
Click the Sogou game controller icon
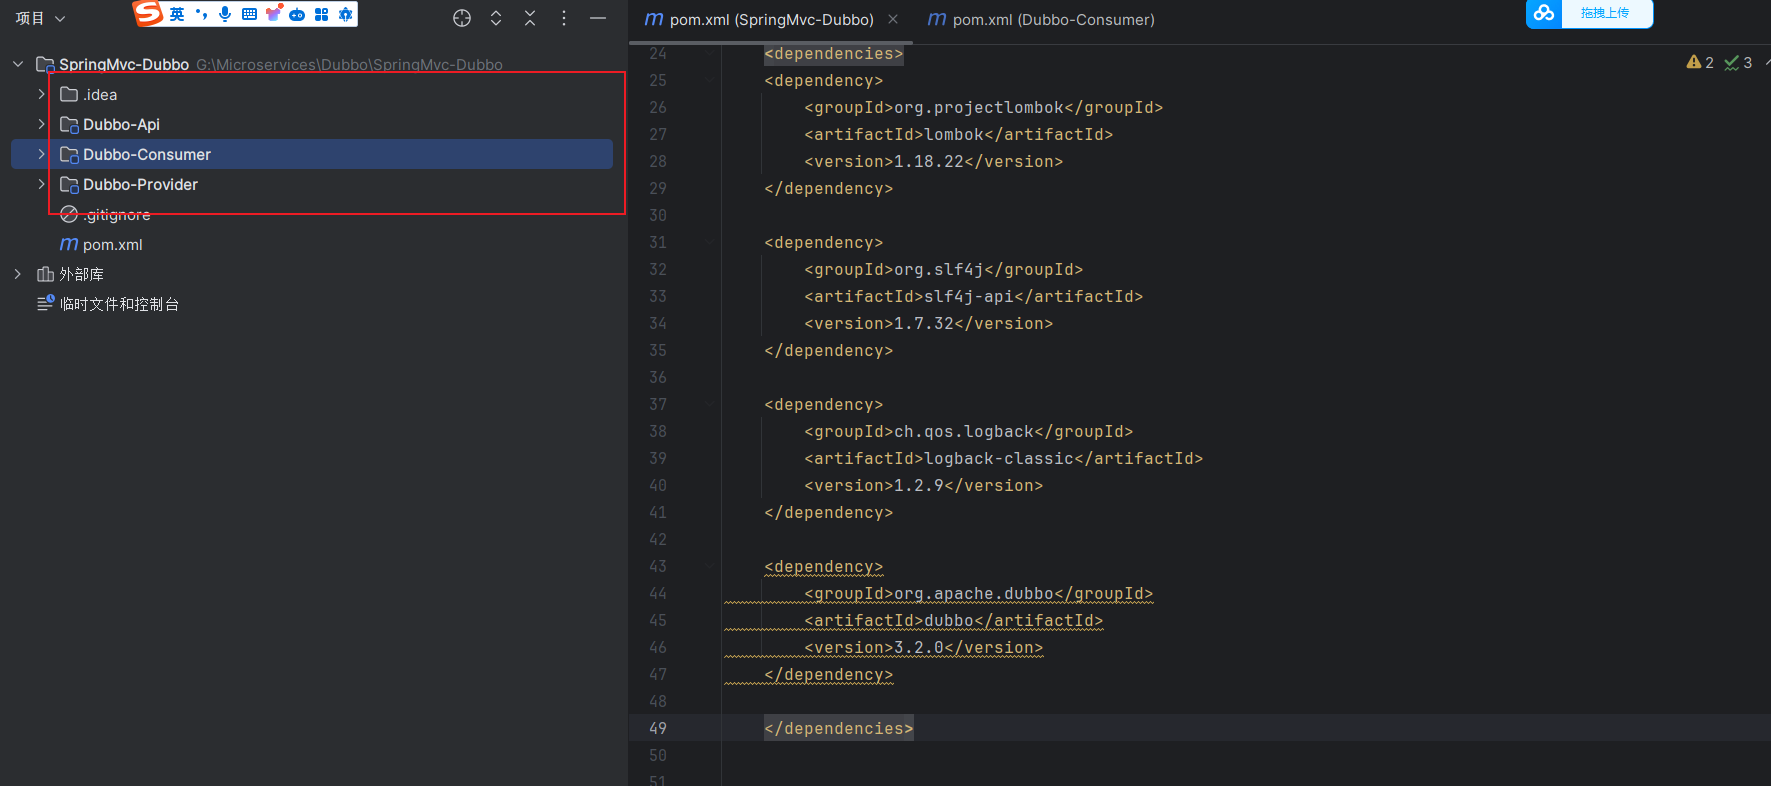[297, 14]
